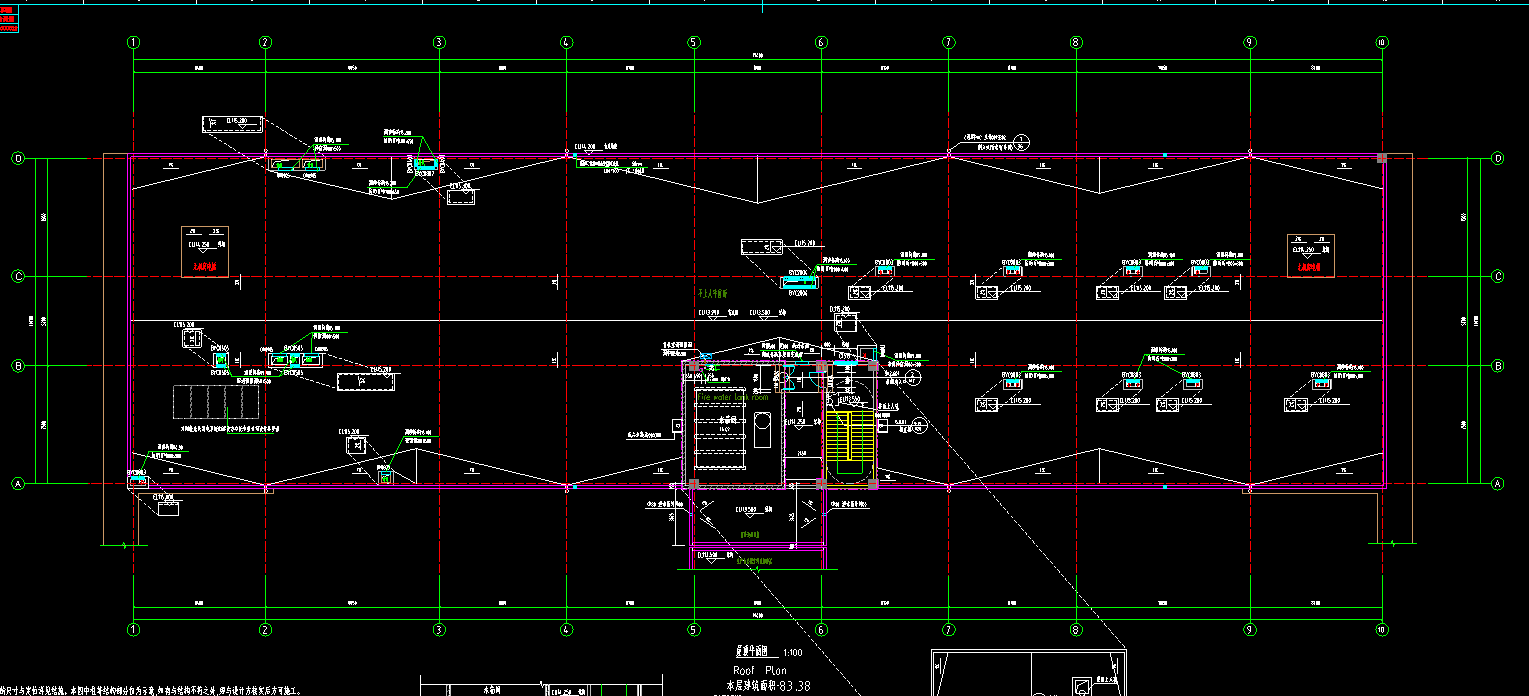Select grid bubble 5 in the top row
The image size is (1529, 696).
click(693, 42)
